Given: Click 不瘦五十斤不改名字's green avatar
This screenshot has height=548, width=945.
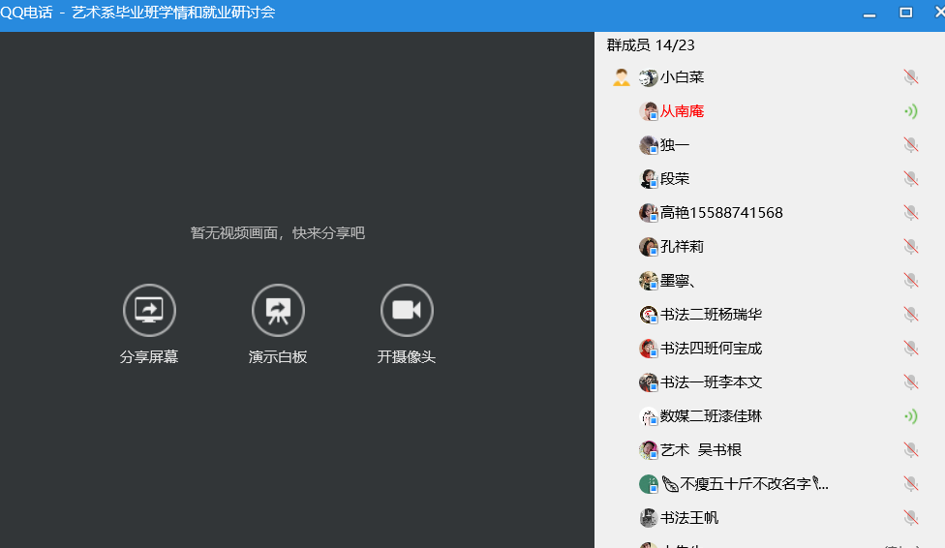Looking at the screenshot, I should (x=648, y=484).
